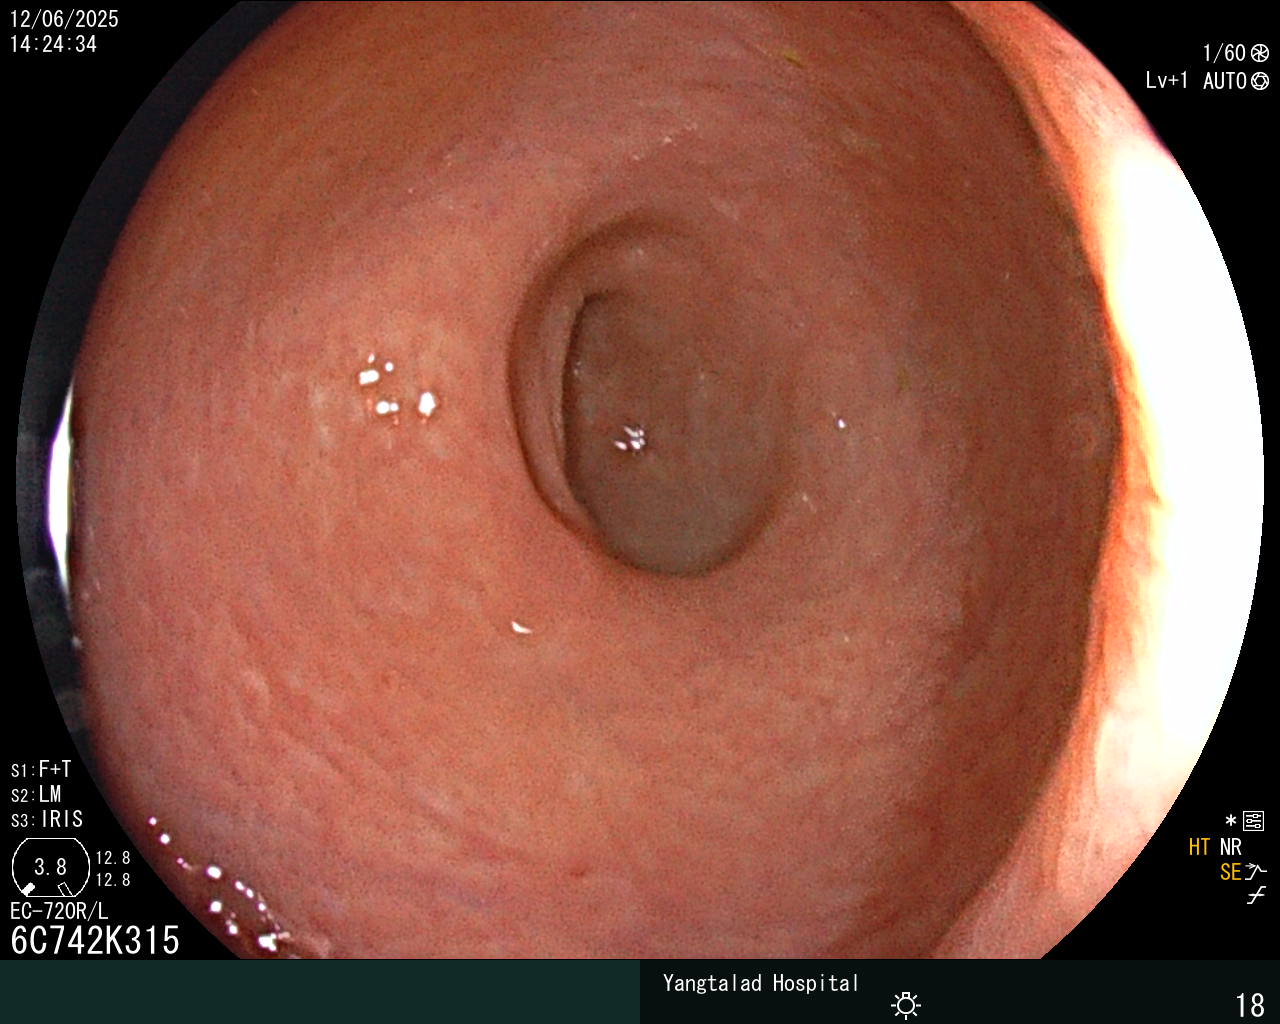Click the scope model EC-720R/L
This screenshot has height=1024, width=1280.
click(59, 912)
